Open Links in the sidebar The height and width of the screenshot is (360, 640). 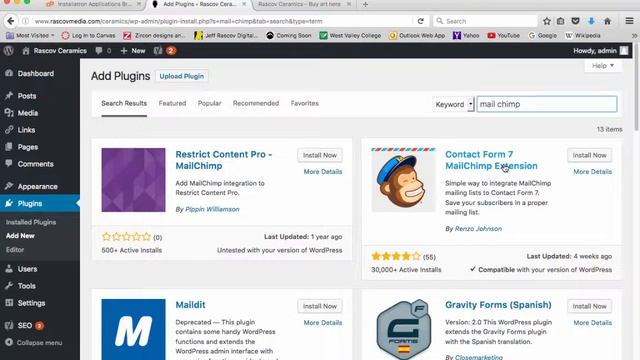pyautogui.click(x=26, y=130)
